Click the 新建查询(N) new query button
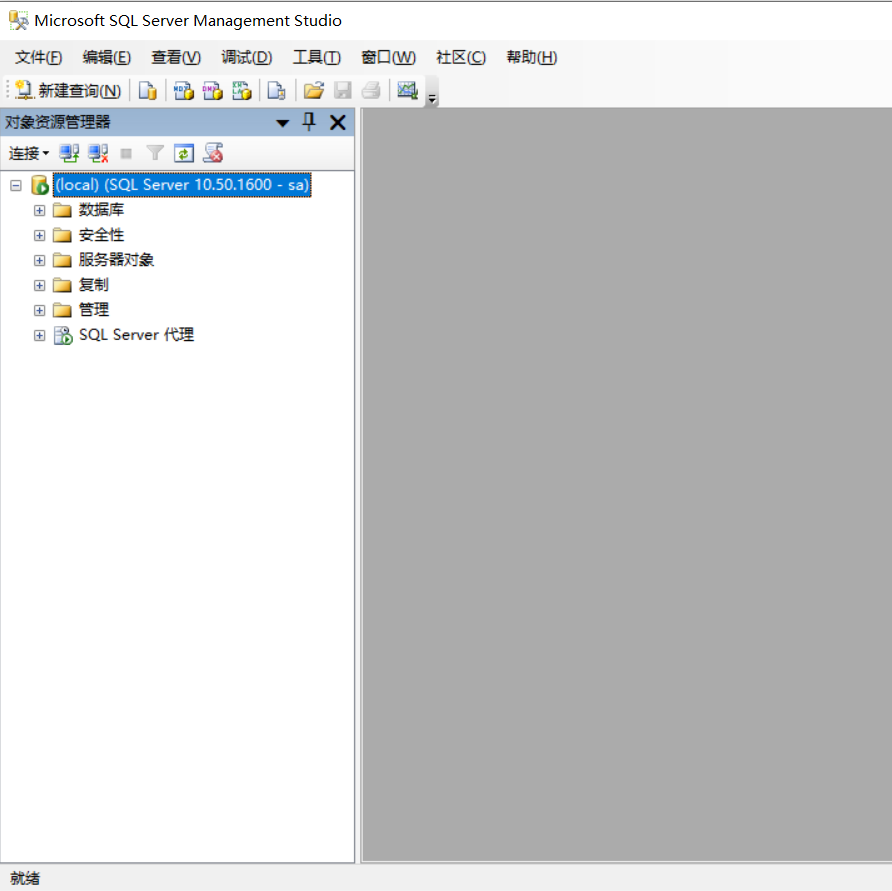892x891 pixels. [x=68, y=90]
